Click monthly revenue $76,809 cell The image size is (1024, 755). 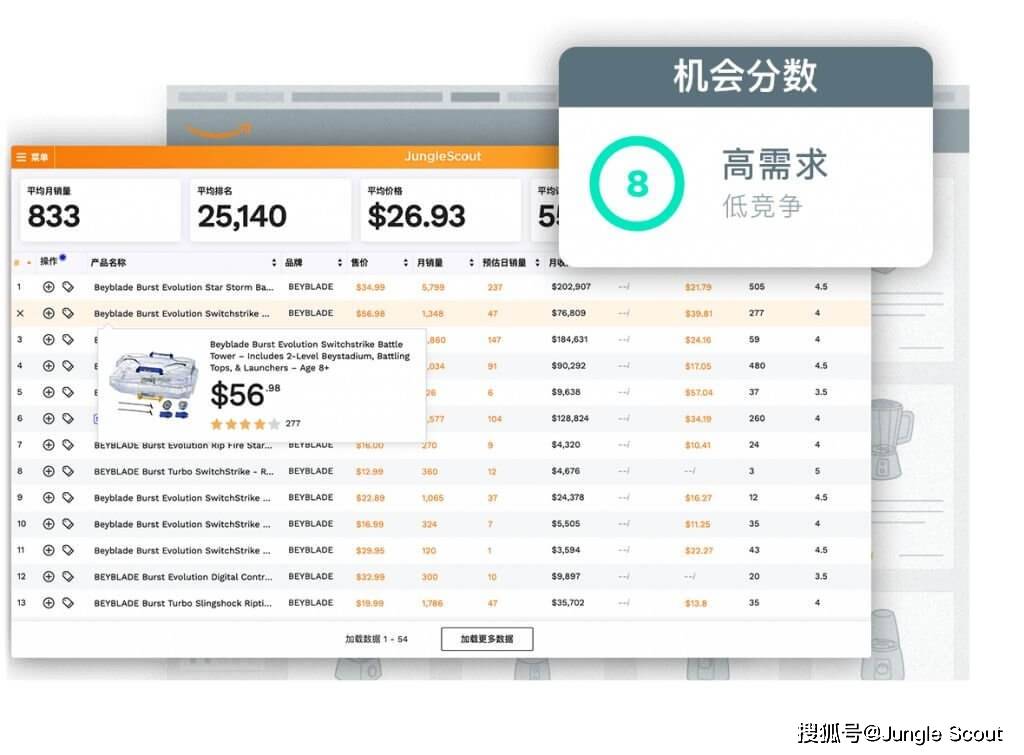tap(568, 313)
